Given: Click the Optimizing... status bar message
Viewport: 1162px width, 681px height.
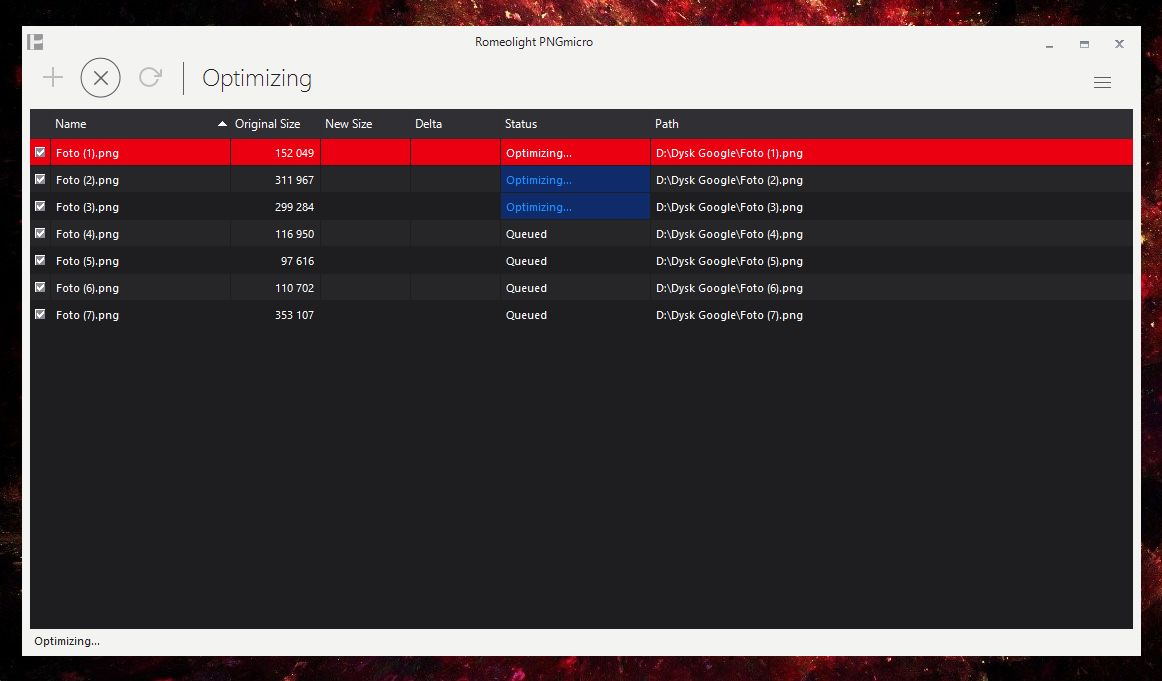Looking at the screenshot, I should click(67, 641).
